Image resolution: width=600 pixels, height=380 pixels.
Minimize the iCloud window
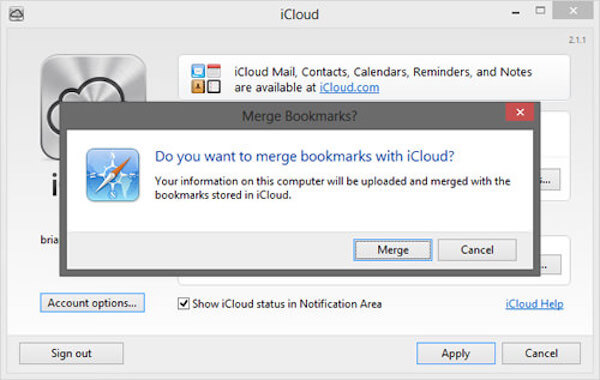pyautogui.click(x=516, y=13)
